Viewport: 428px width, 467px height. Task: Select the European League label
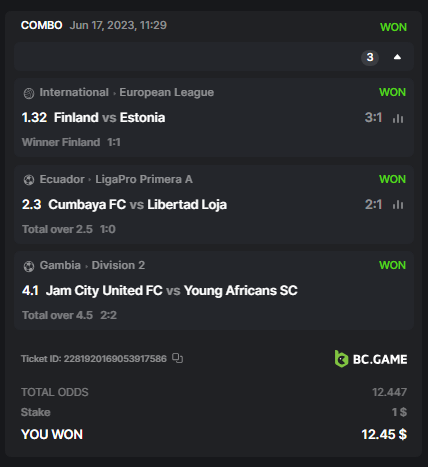(x=167, y=92)
